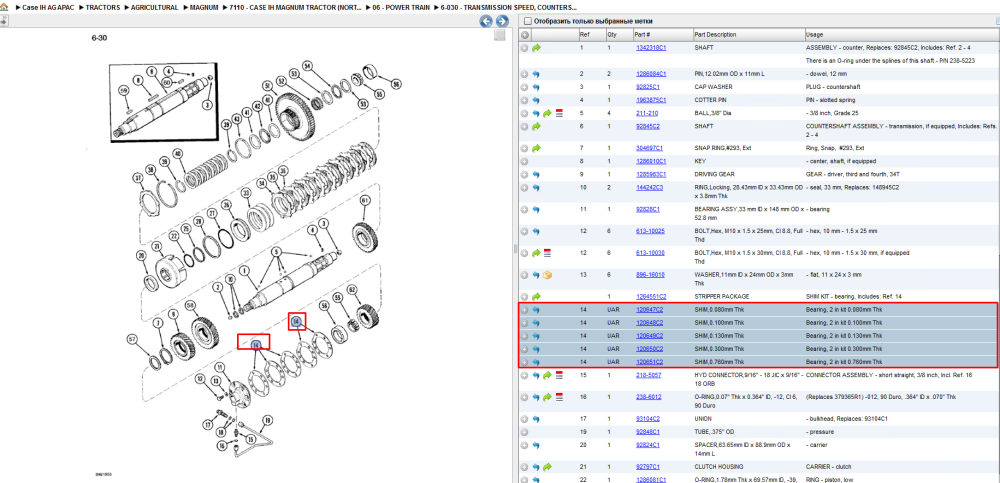Open part number link 93104C2
The image size is (1000, 483).
[648, 419]
